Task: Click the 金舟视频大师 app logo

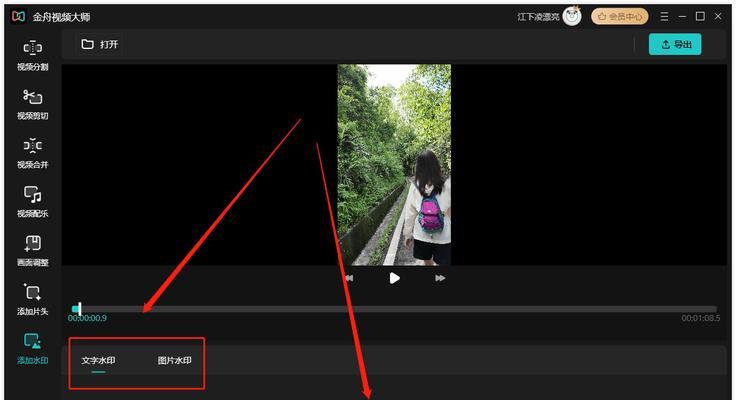Action: tap(18, 17)
